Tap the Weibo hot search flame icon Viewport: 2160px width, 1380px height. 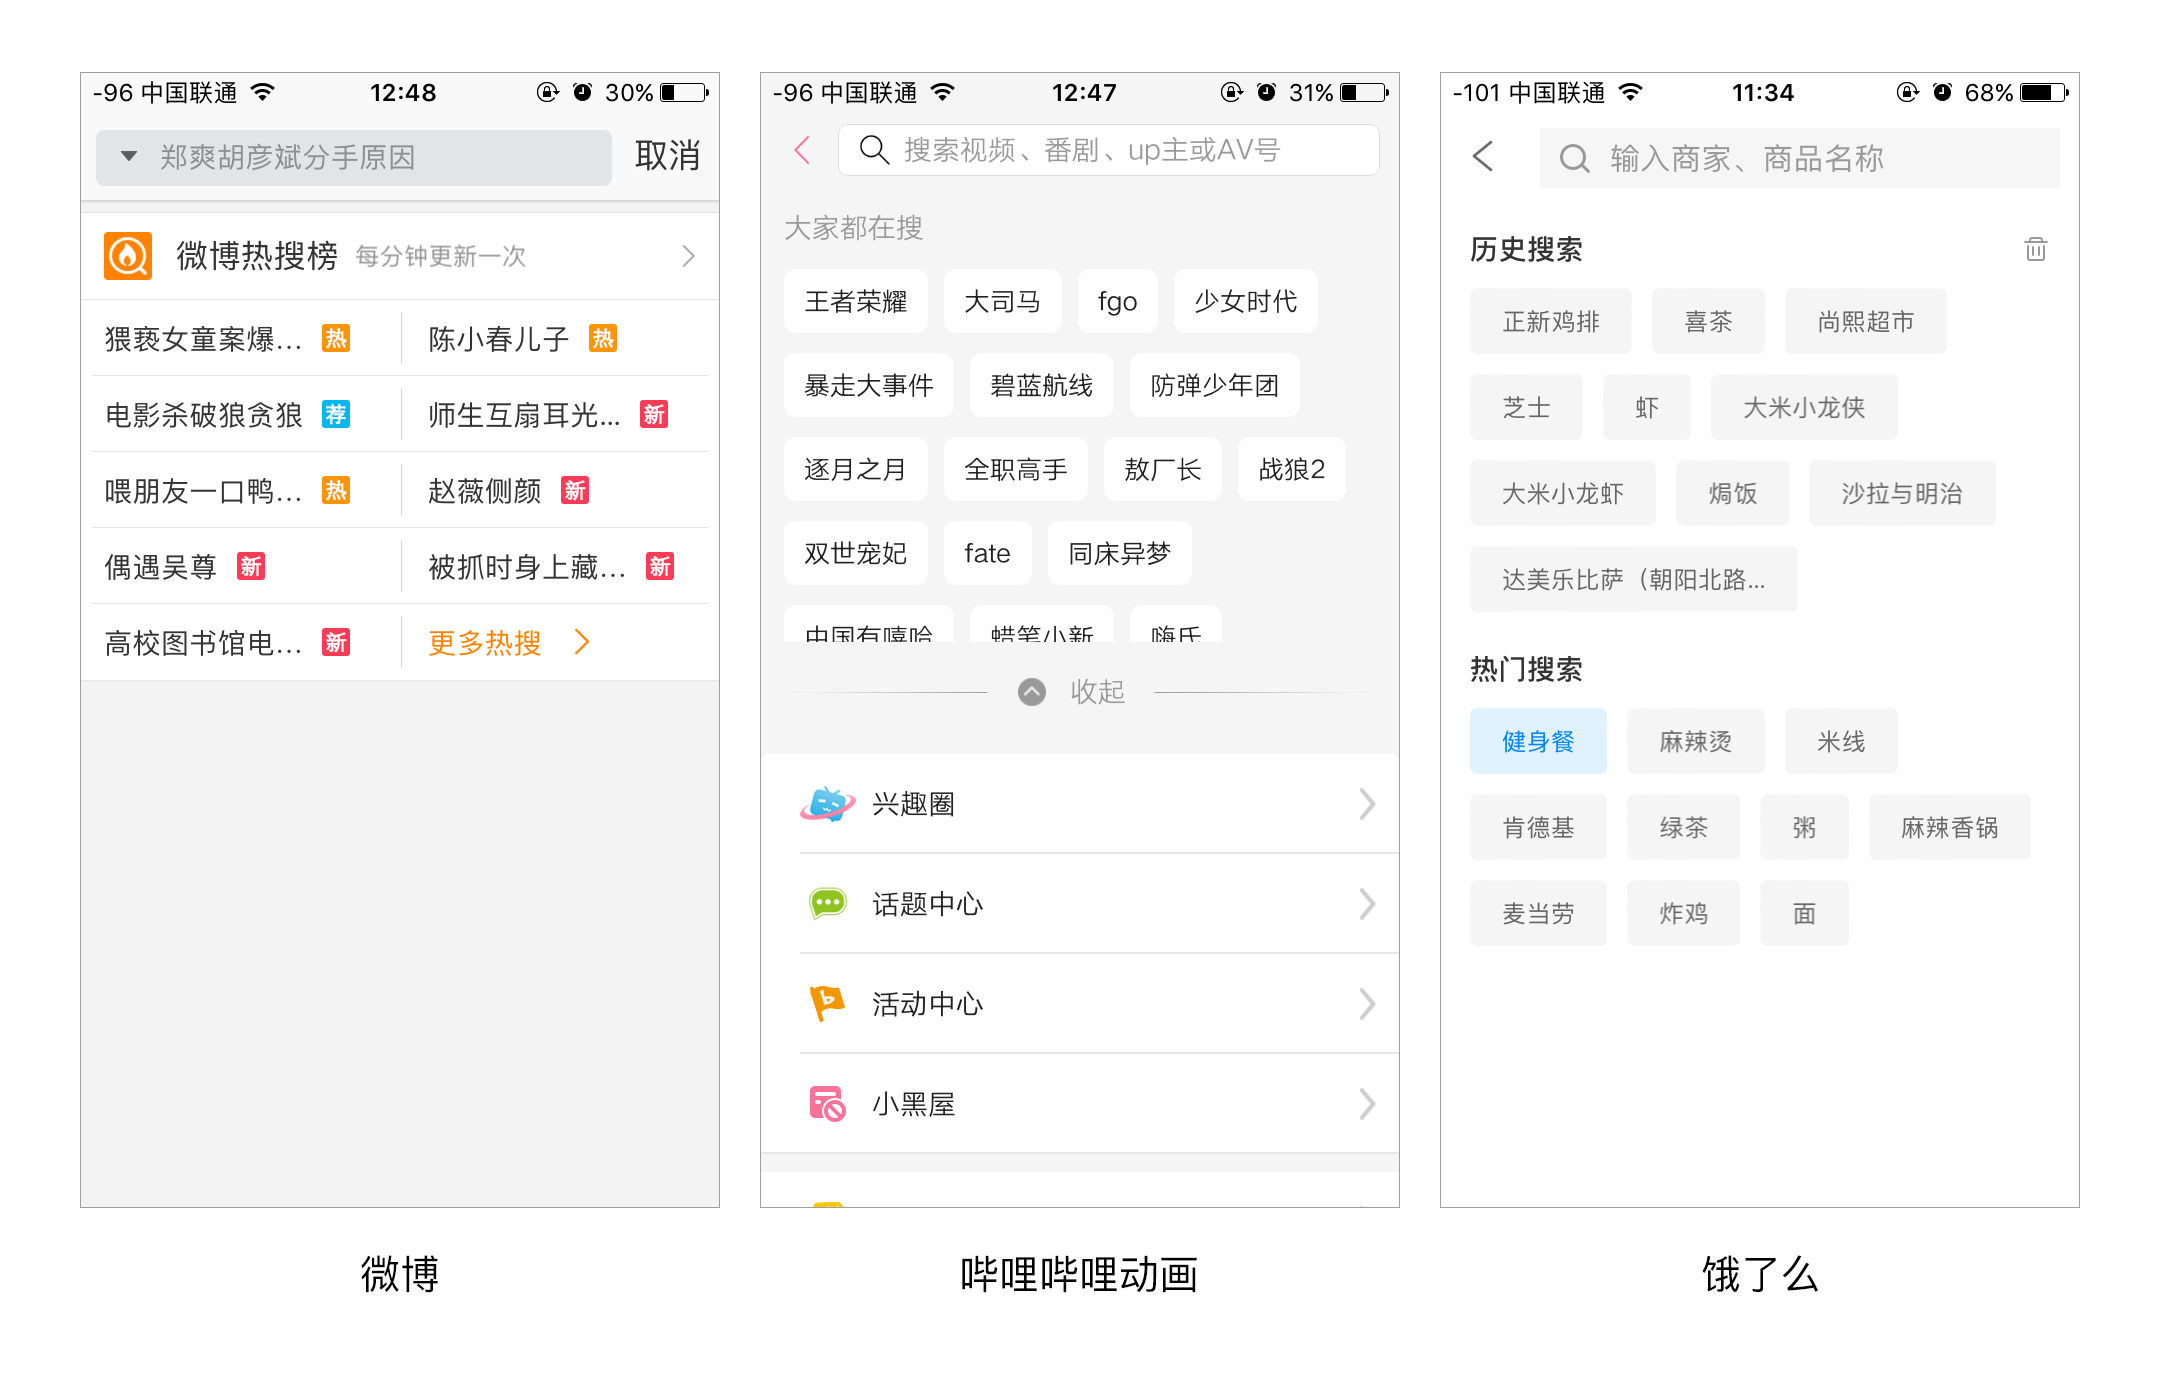point(128,256)
